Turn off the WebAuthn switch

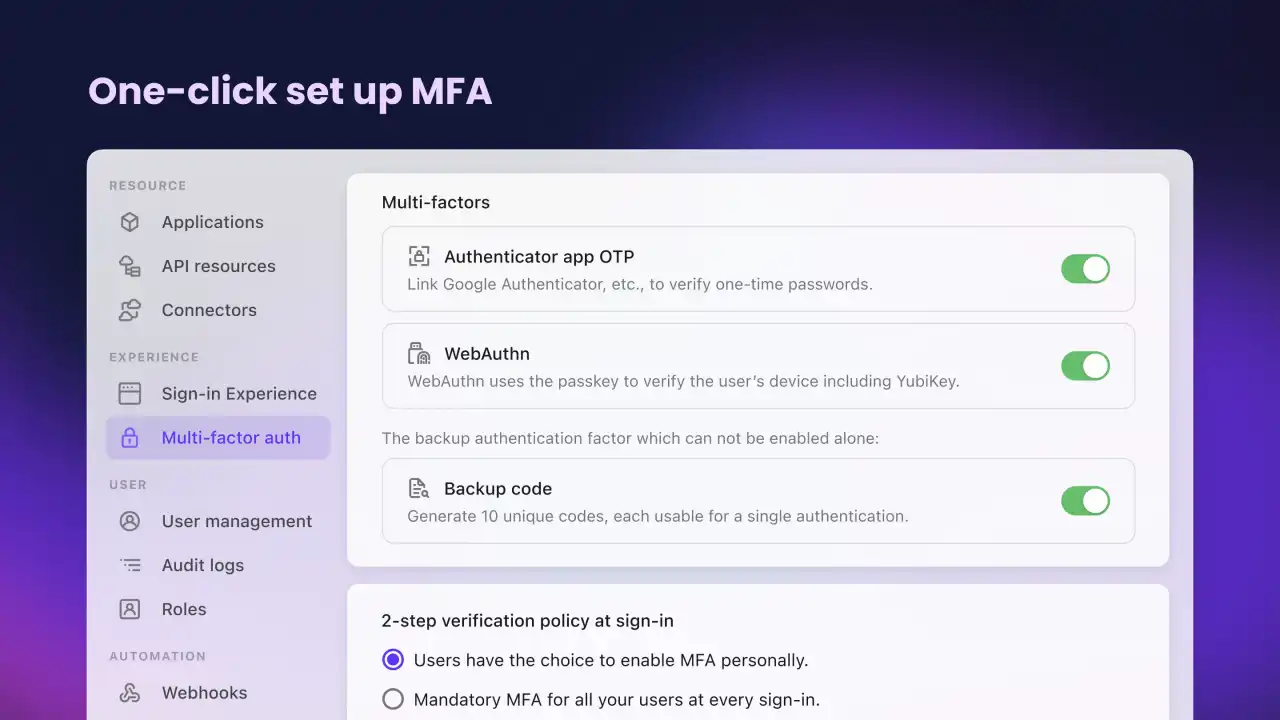pos(1086,366)
